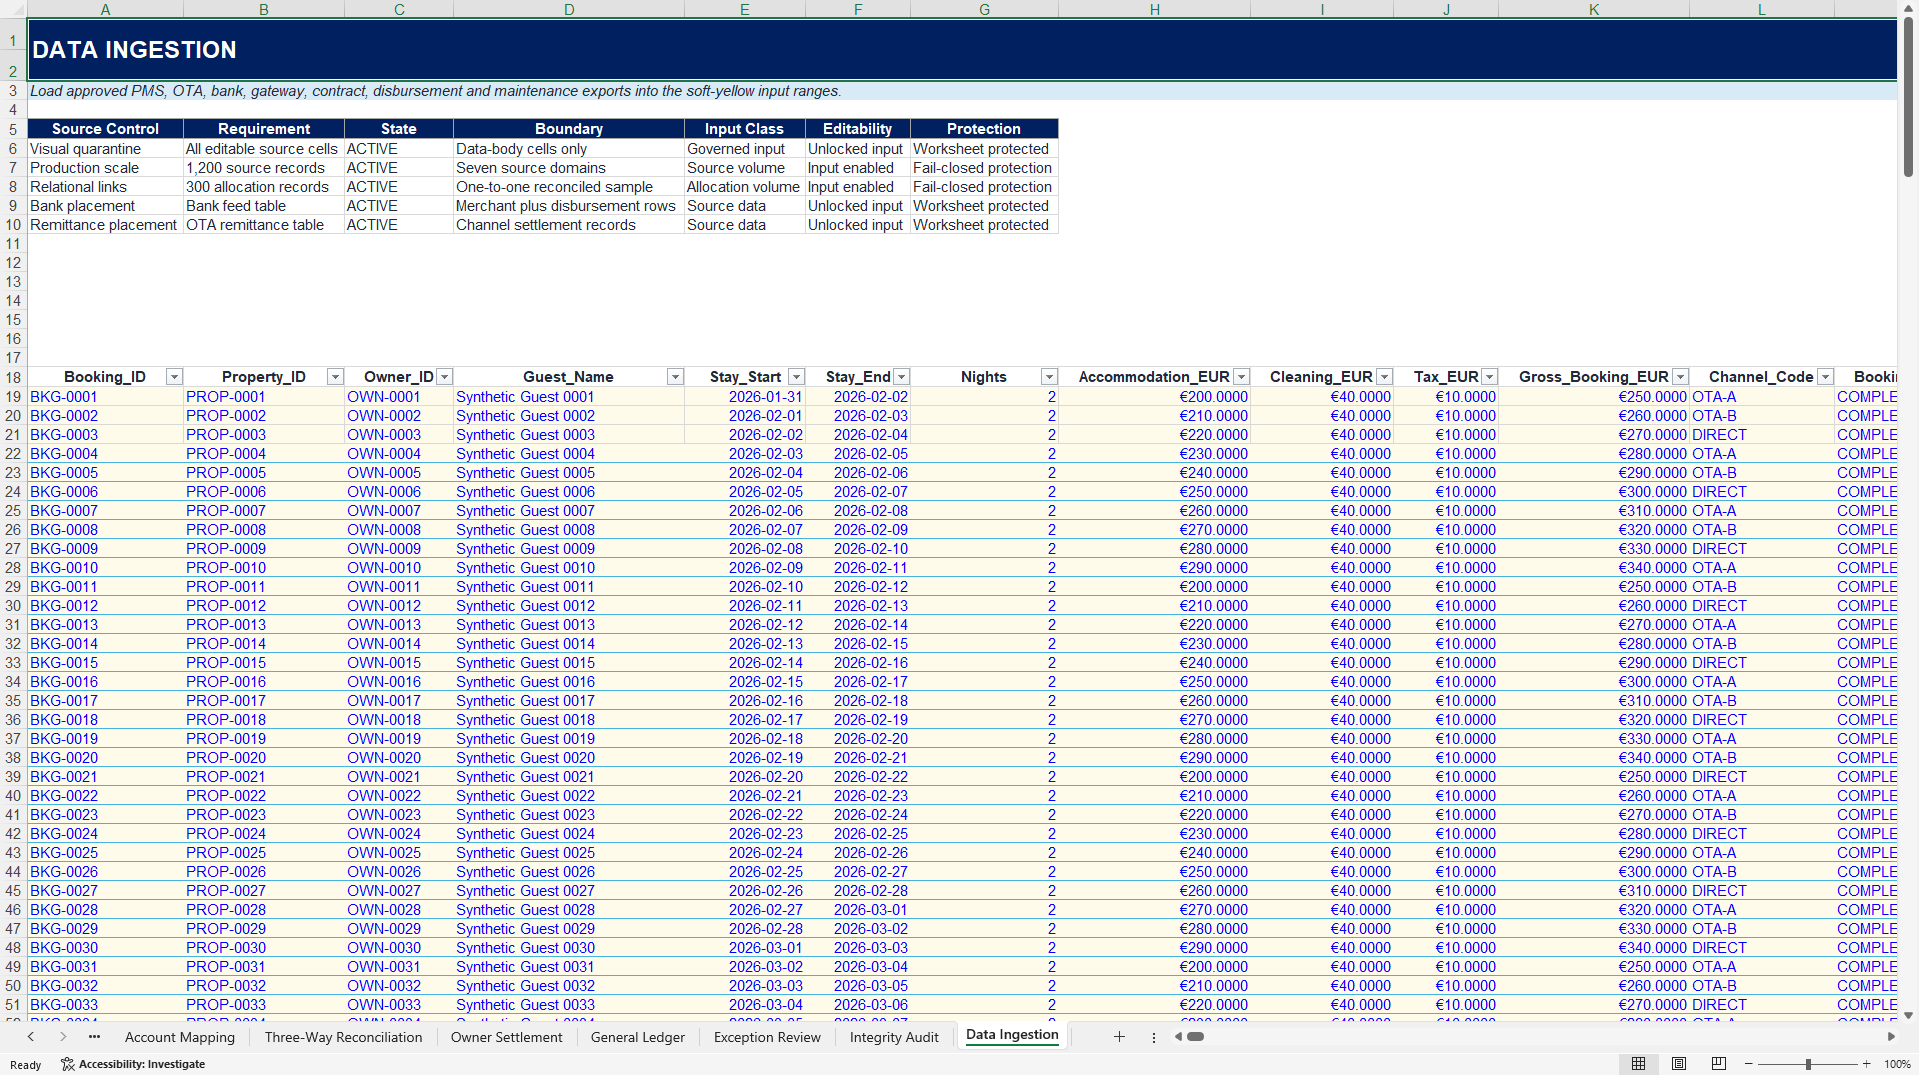1919x1075 pixels.
Task: Select cell Synthetic Guest 0015
Action: 568,663
